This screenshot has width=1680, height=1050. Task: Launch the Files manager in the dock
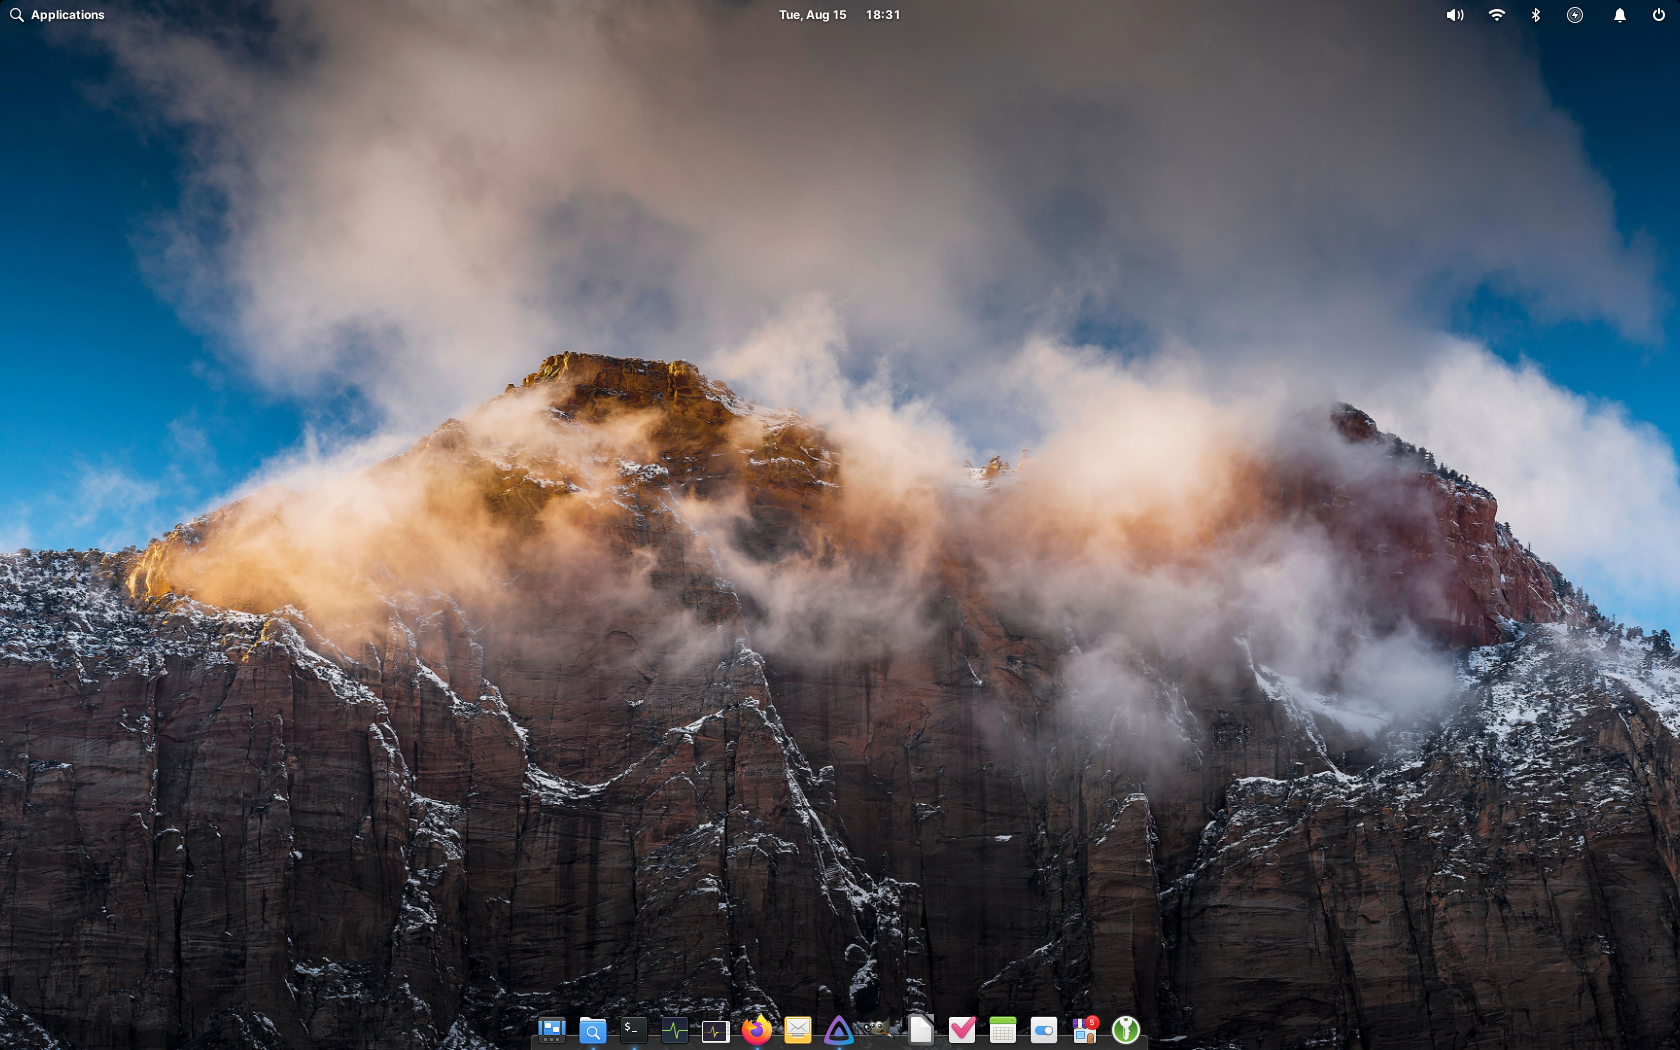[592, 1030]
